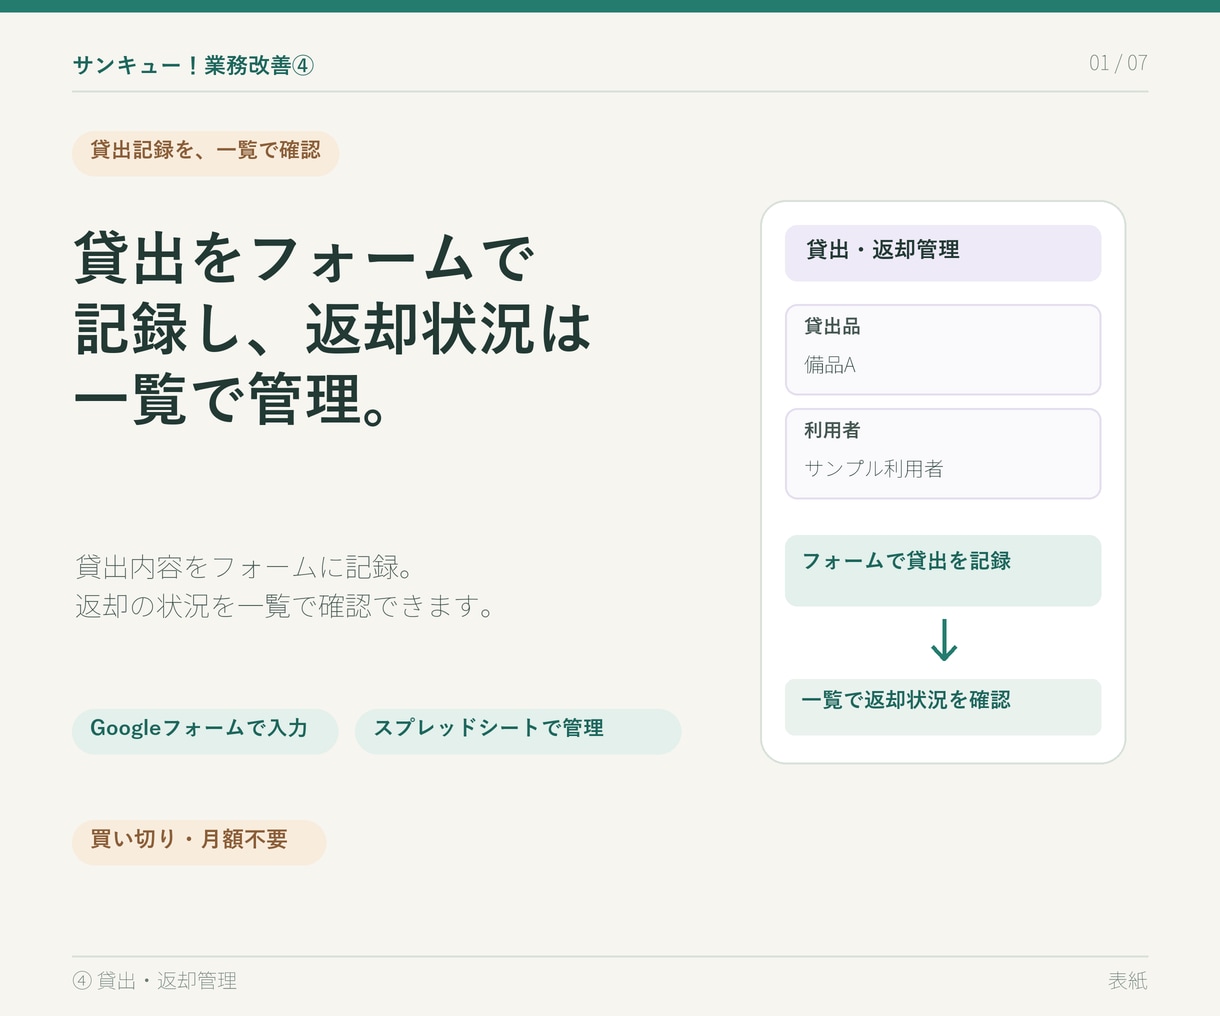Click the 貸出・返却管理 card header
Viewport: 1220px width, 1016px height.
coord(943,253)
